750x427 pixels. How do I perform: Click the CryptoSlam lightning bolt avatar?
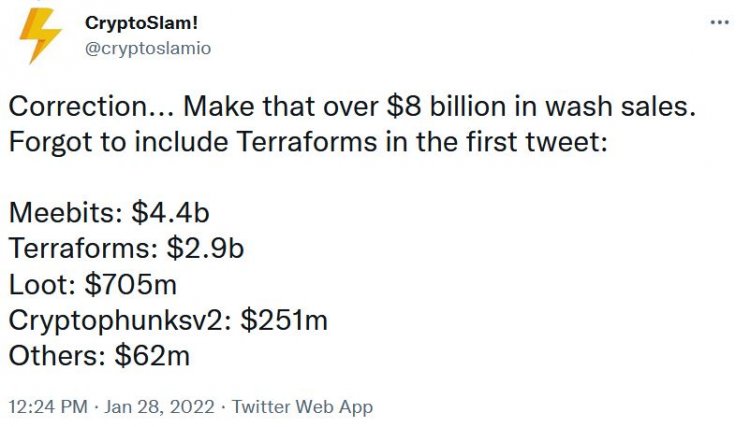click(x=41, y=38)
